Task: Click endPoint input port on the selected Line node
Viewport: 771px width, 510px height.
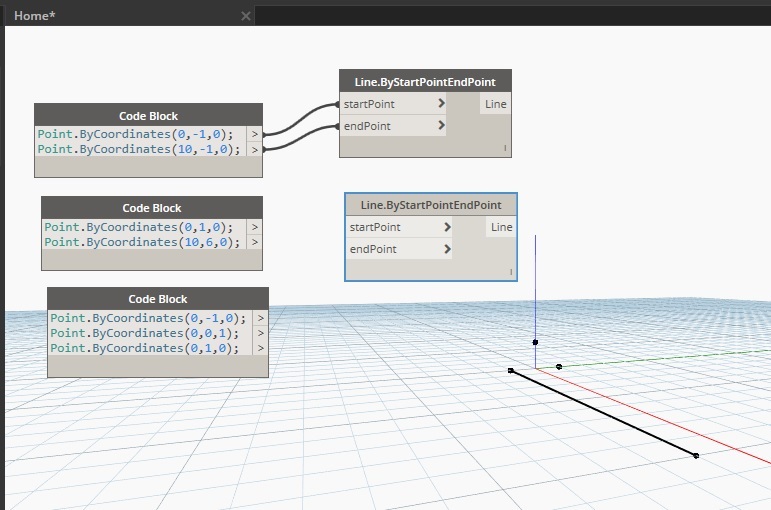Action: (x=373, y=249)
